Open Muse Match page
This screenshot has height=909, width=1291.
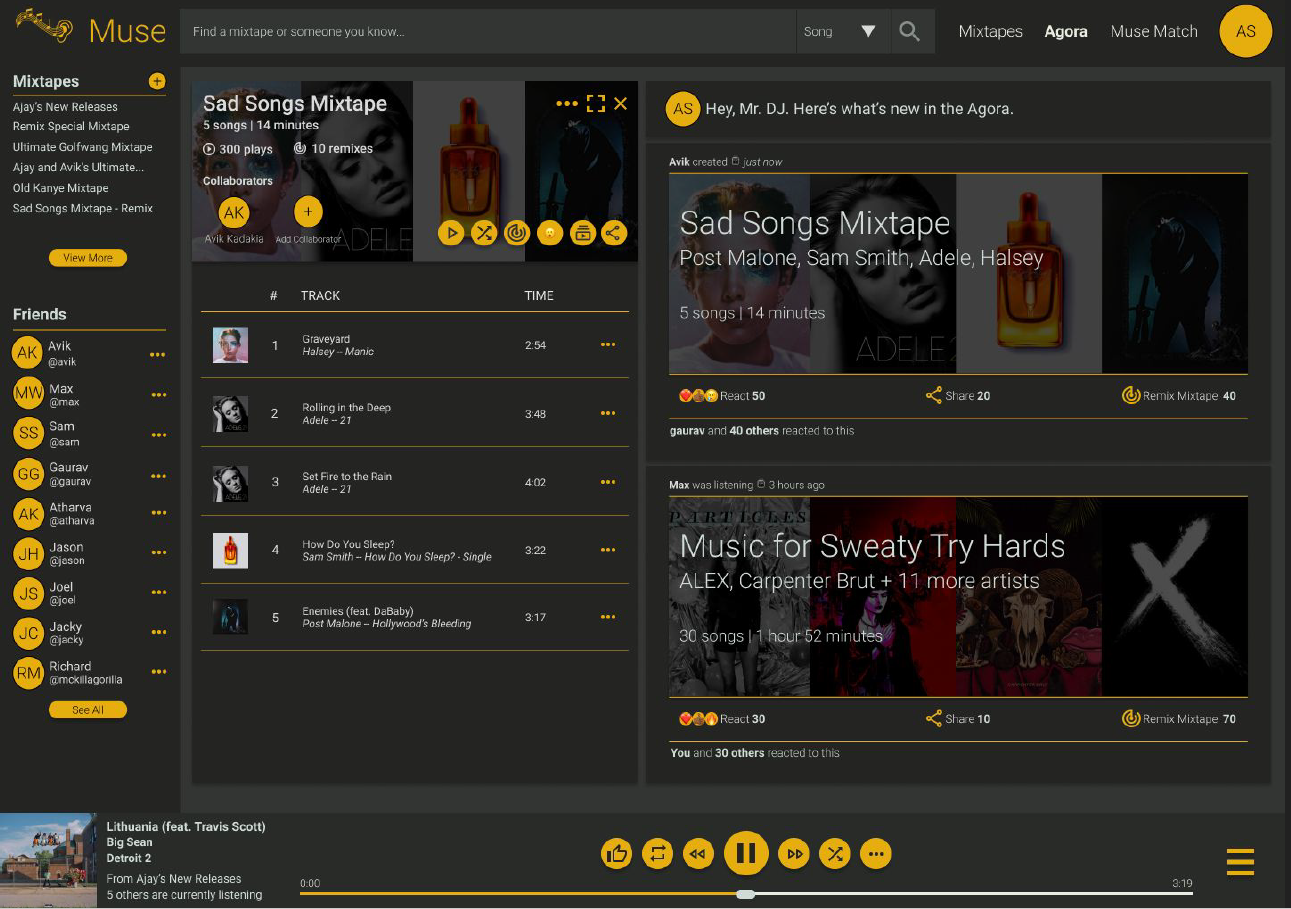1154,31
